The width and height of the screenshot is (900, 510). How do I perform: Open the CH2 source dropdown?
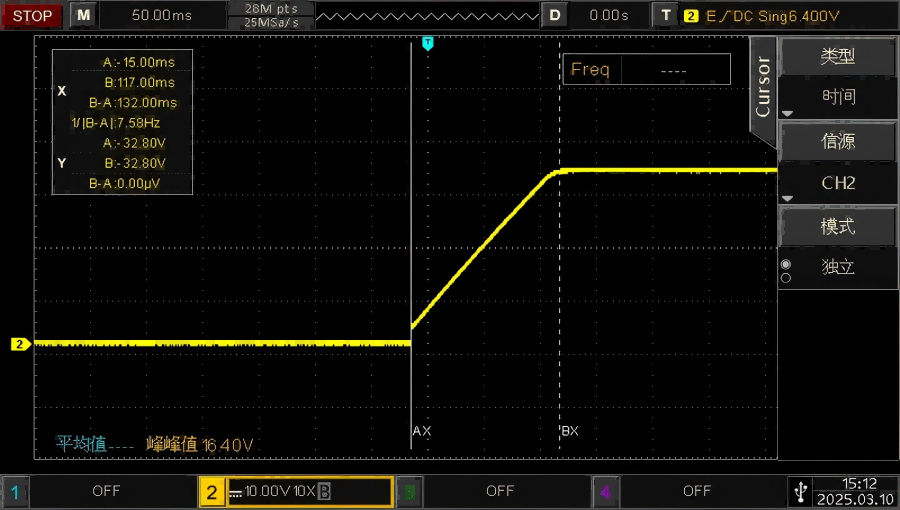pyautogui.click(x=838, y=183)
